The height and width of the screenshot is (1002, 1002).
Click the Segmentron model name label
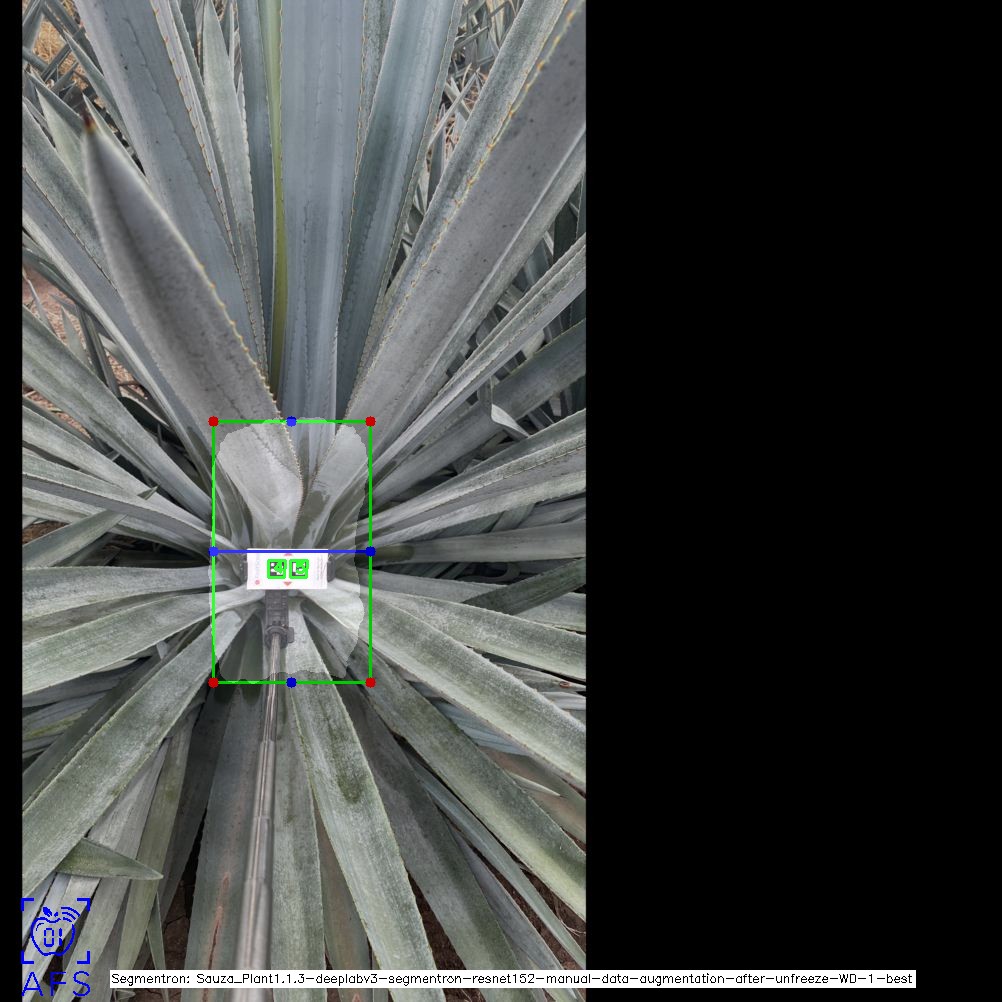click(512, 979)
